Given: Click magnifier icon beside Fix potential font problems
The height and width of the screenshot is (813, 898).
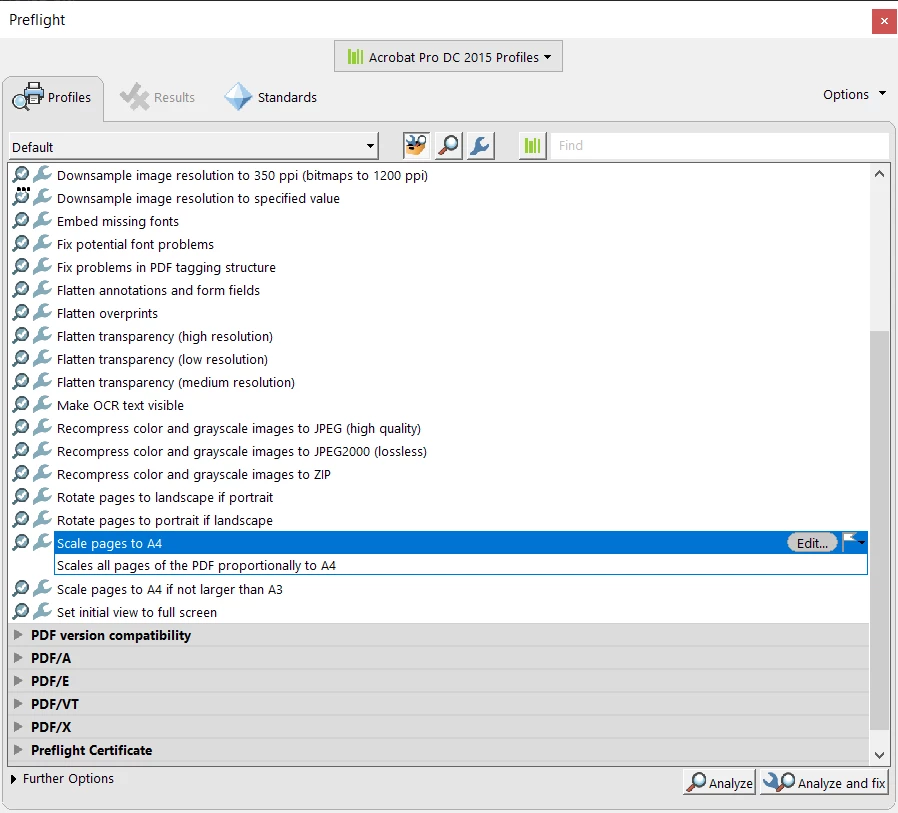Looking at the screenshot, I should (x=21, y=243).
